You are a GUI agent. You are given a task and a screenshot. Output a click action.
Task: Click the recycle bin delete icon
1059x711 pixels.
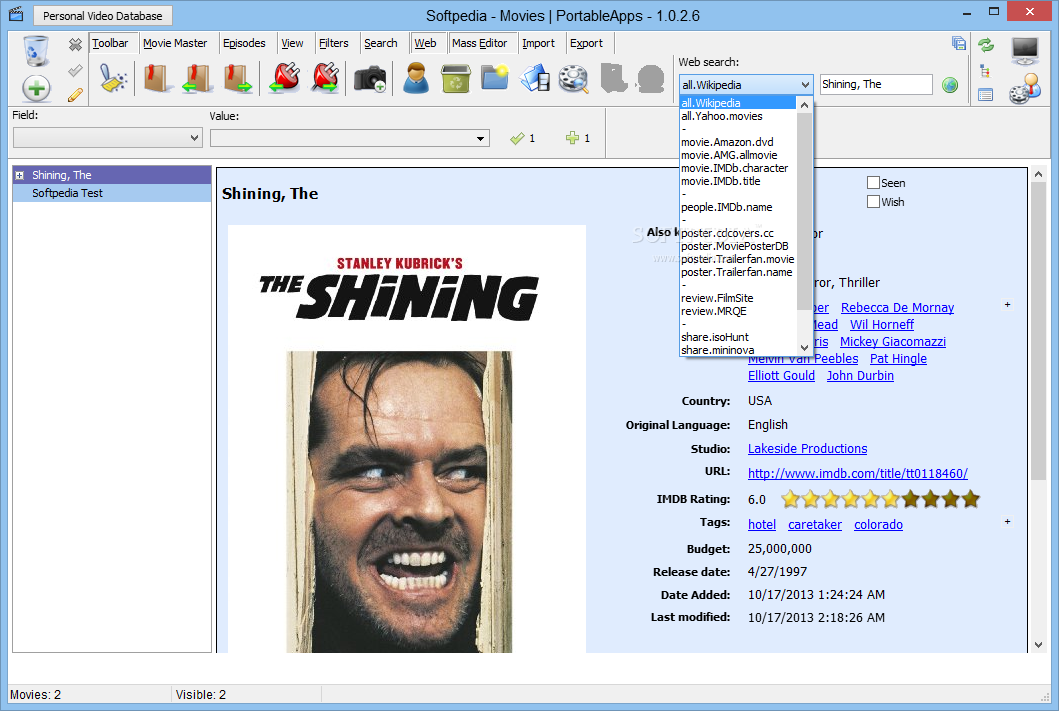(36, 51)
